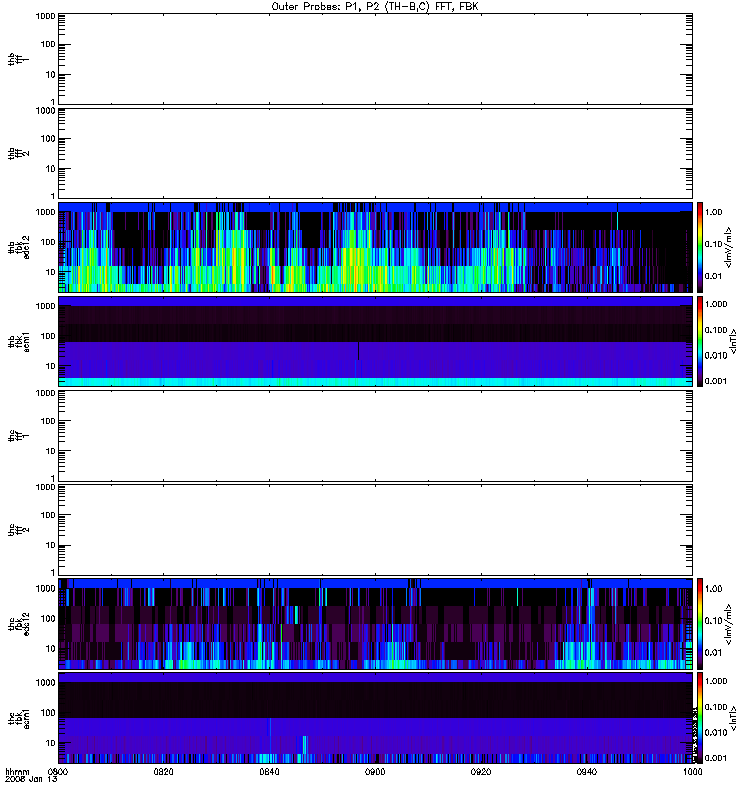Click the "thb fbk edc12" y-axis label

18,247
